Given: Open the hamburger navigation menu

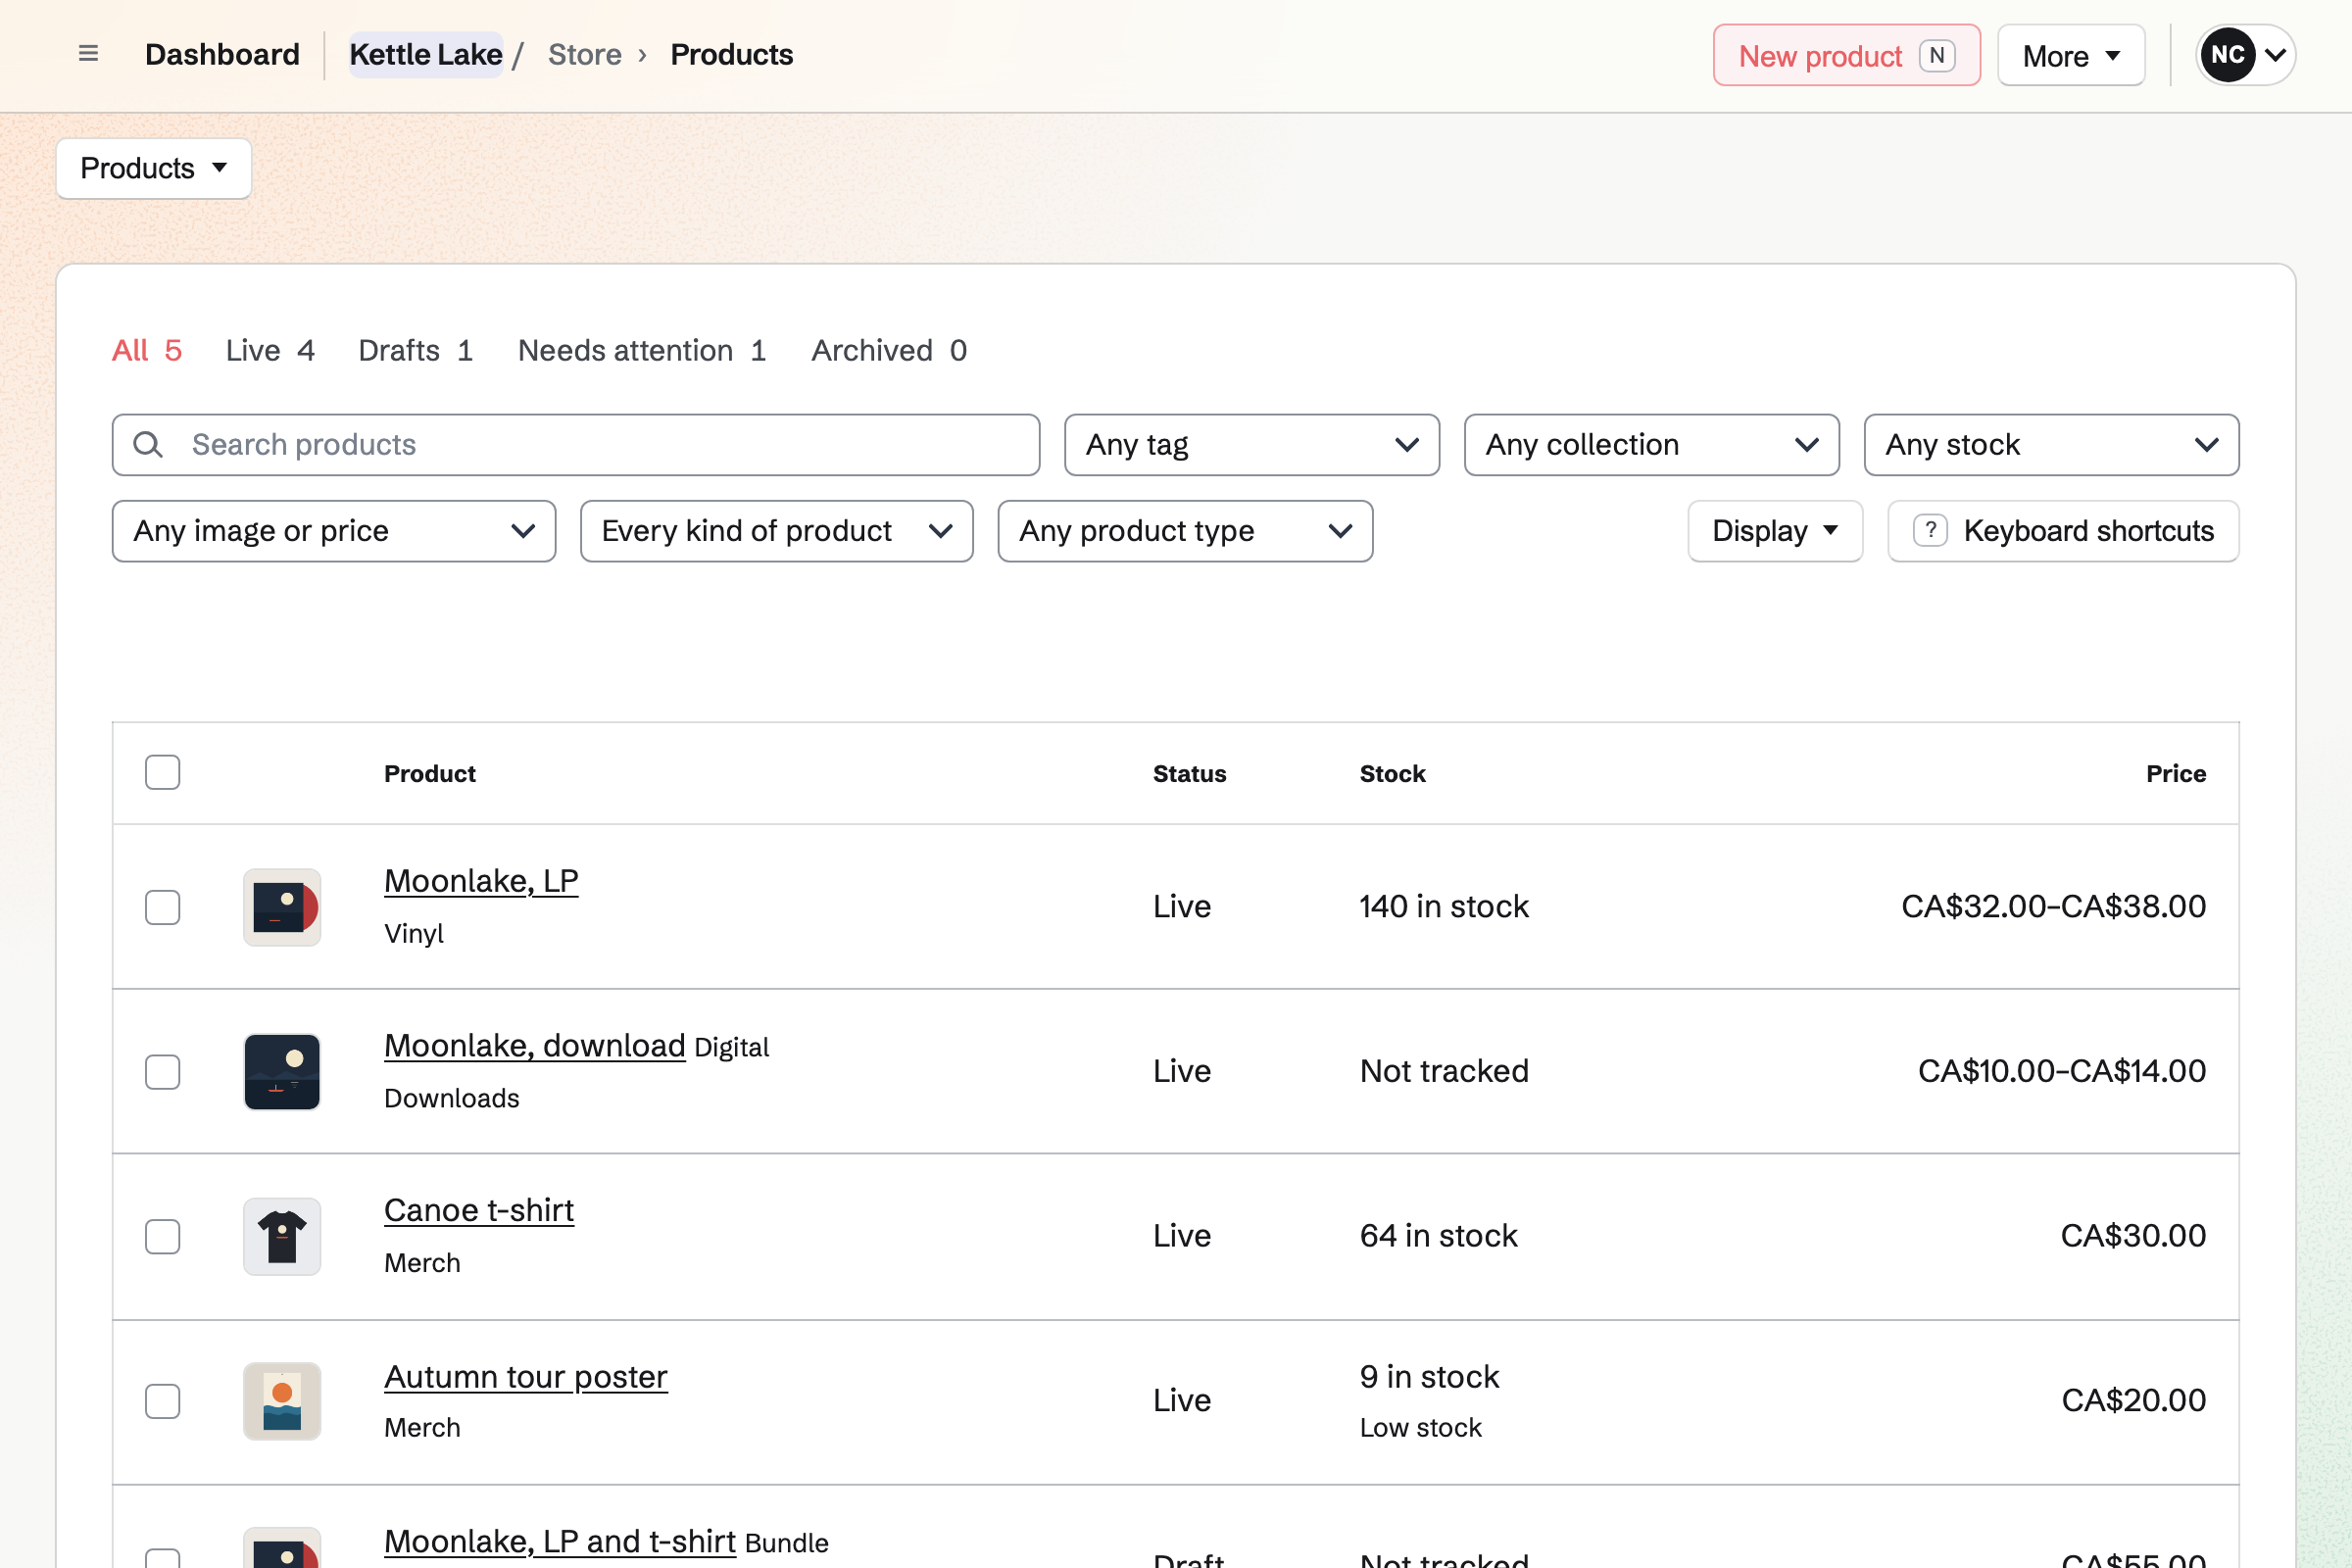Looking at the screenshot, I should tap(88, 54).
